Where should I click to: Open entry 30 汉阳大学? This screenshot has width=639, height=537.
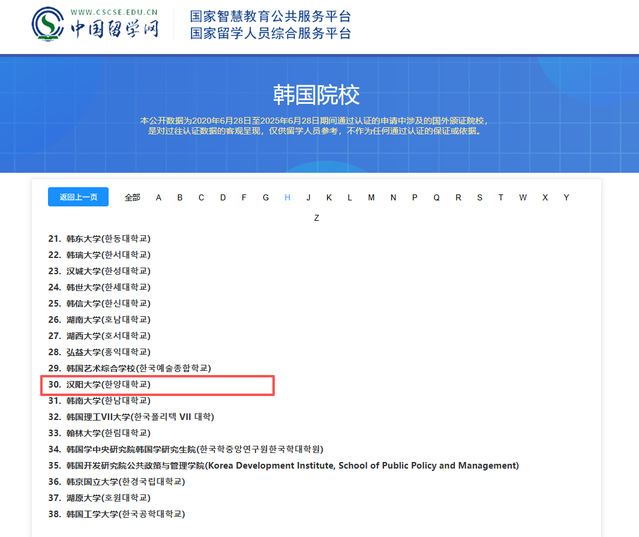click(x=99, y=385)
